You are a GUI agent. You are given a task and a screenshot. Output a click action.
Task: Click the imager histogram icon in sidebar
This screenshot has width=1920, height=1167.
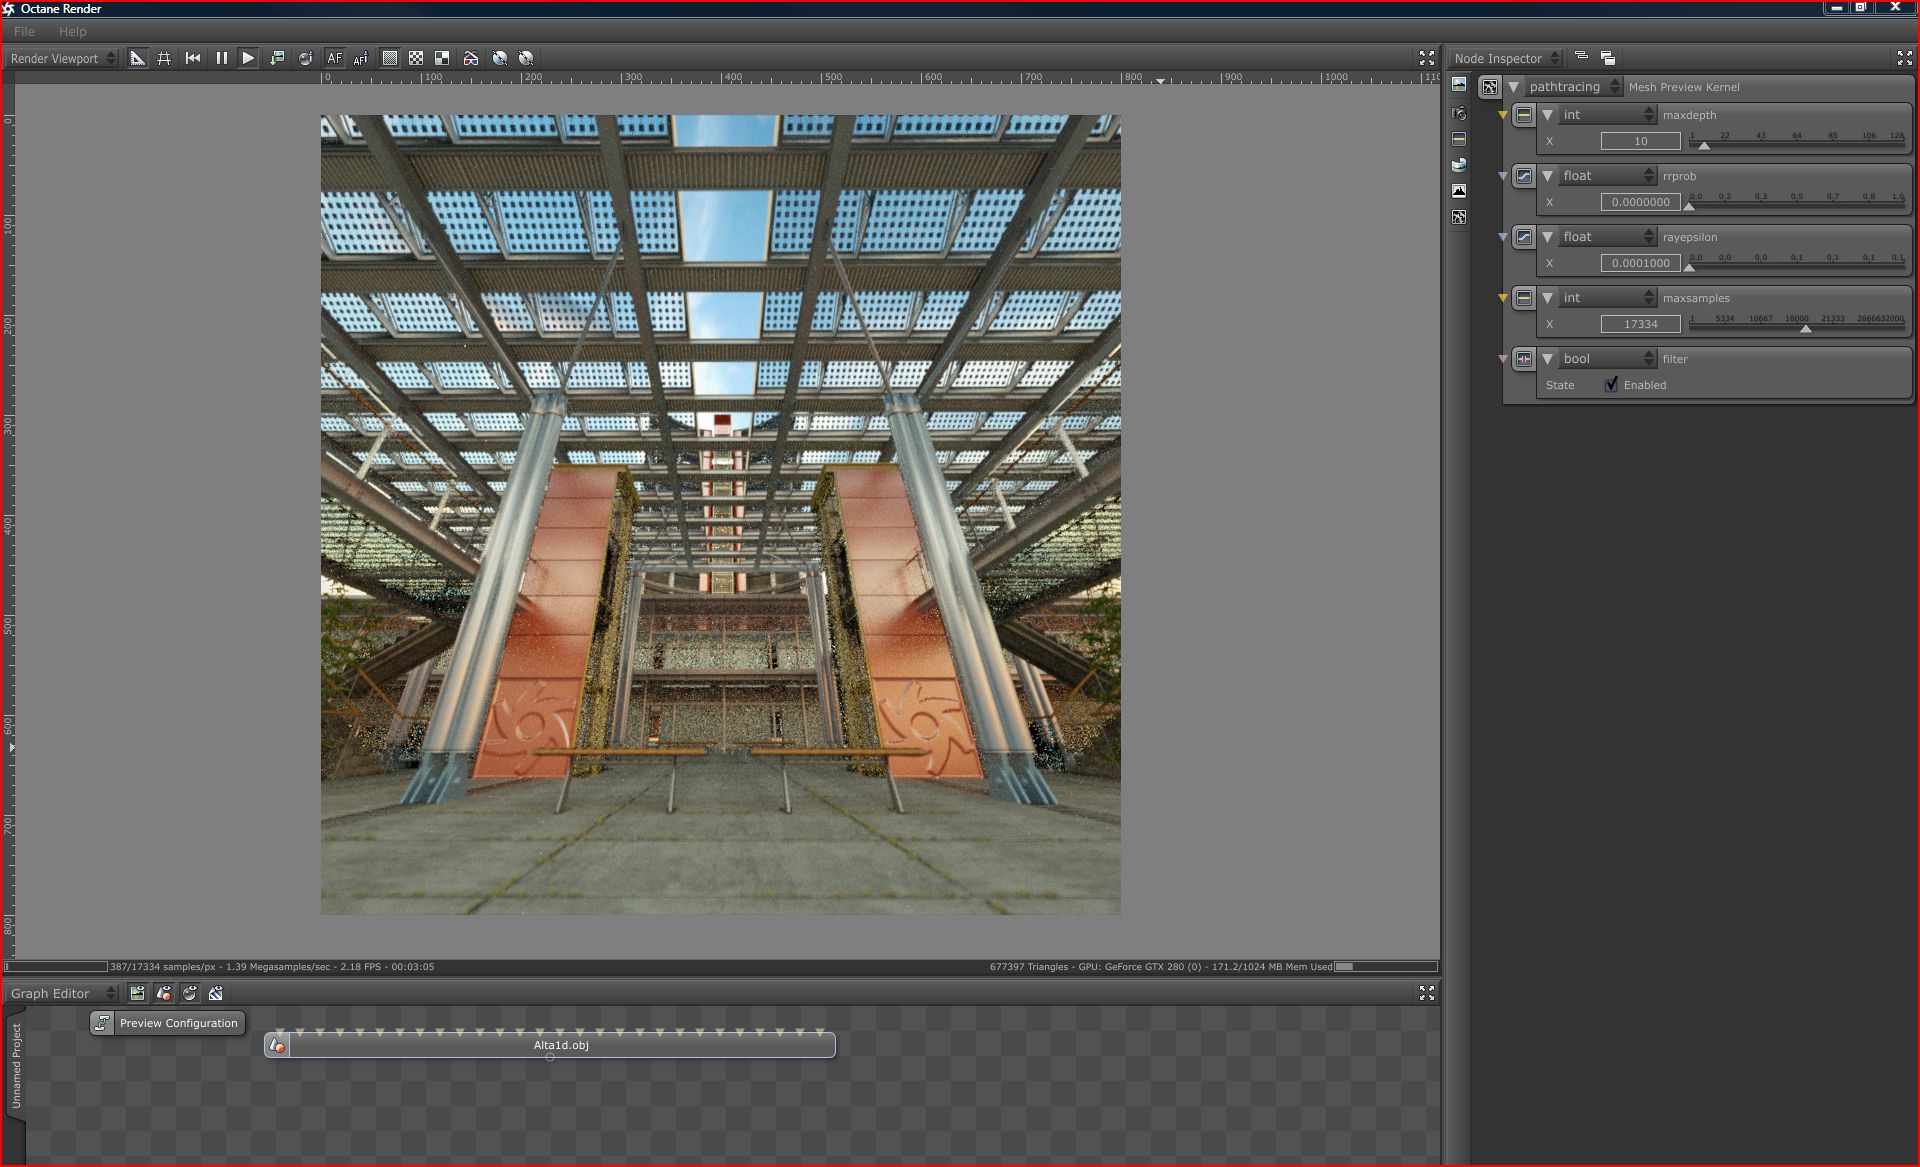[x=1459, y=191]
